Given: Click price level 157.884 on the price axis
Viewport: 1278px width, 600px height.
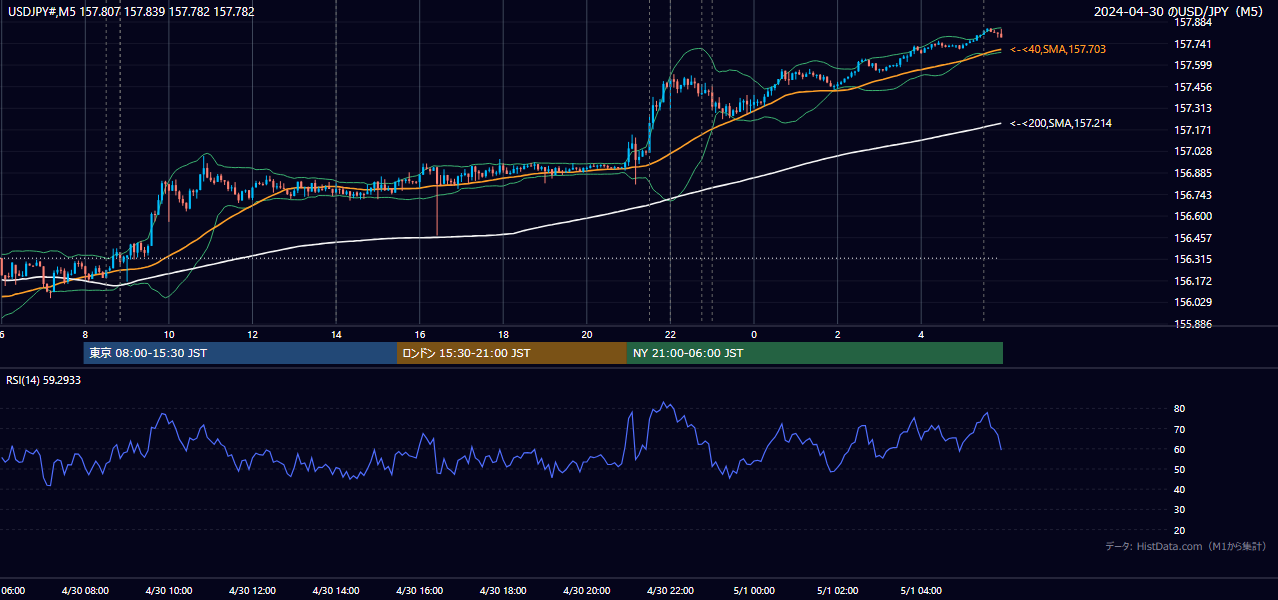Looking at the screenshot, I should (1193, 22).
